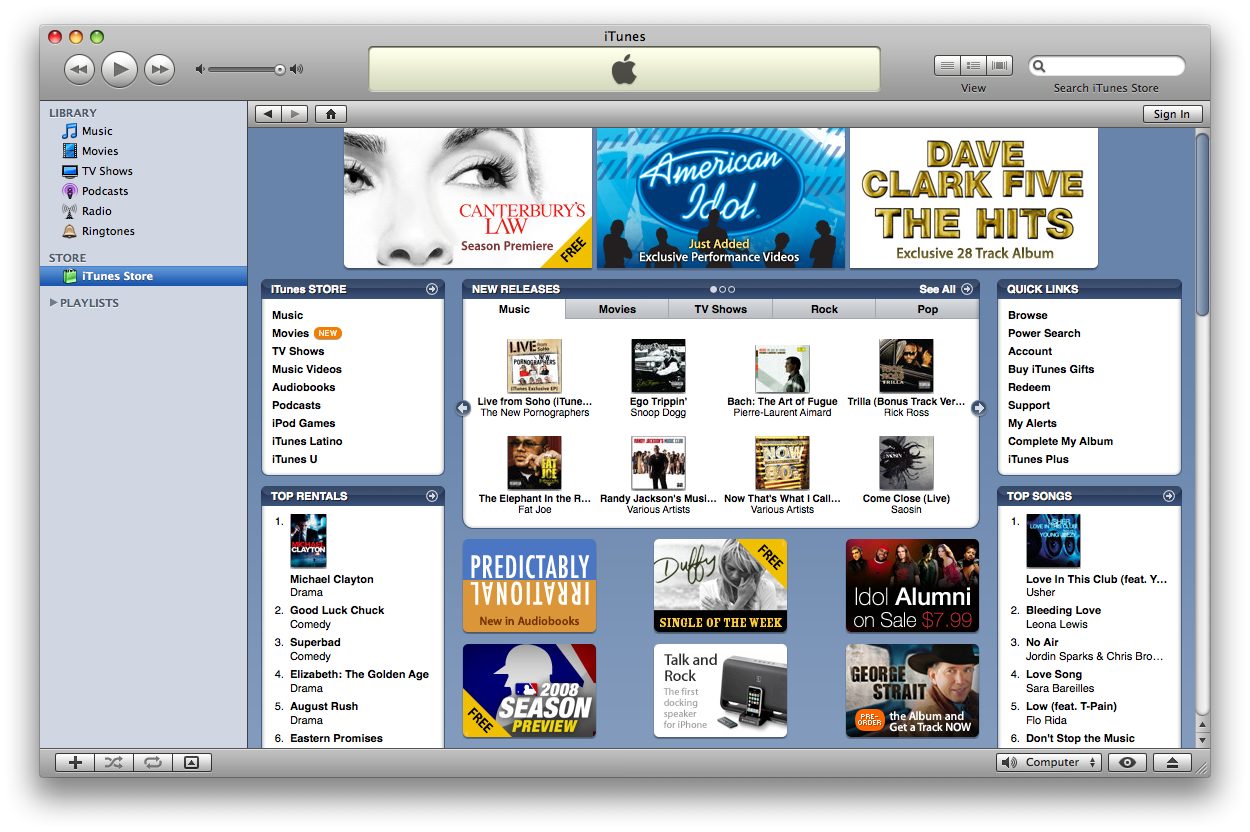Click Complete My Album link

pos(1060,441)
